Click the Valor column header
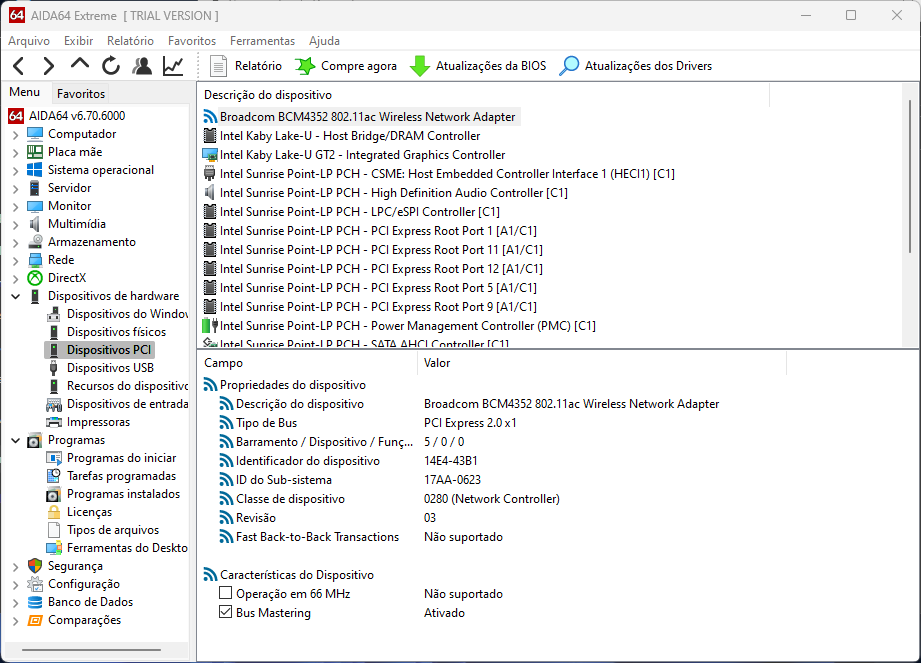Screen dimensions: 921x663 click(x=602, y=363)
